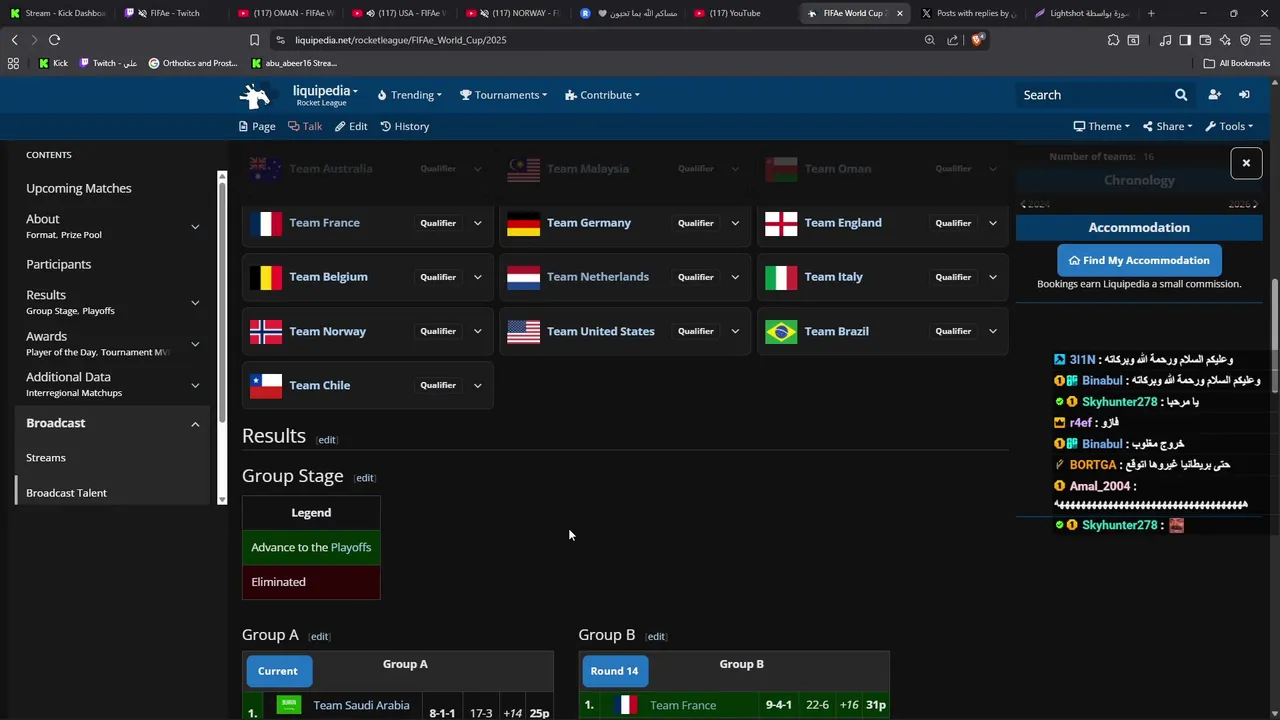This screenshot has height=720, width=1280.
Task: Open the Edit page tab
Action: pos(351,126)
